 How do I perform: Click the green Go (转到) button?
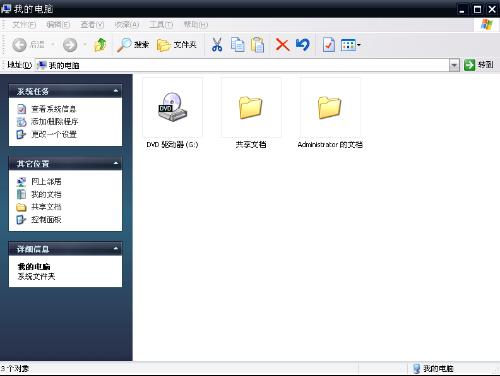click(479, 65)
